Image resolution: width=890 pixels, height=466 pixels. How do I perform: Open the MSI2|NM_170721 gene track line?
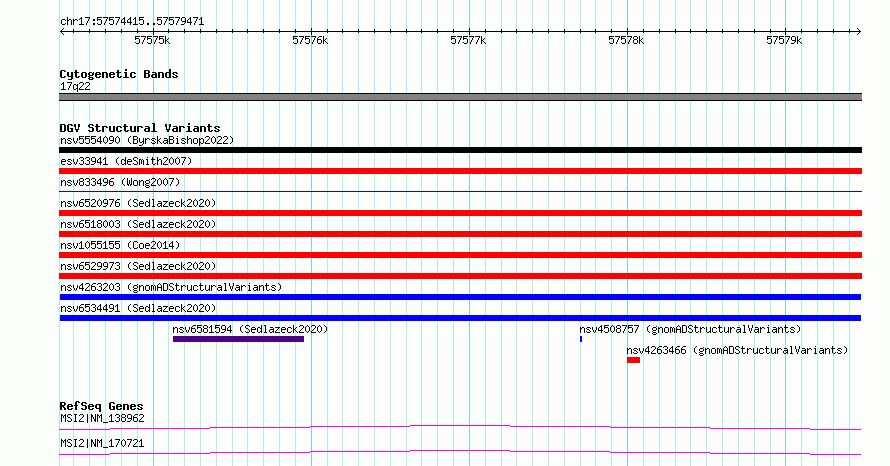pos(460,452)
